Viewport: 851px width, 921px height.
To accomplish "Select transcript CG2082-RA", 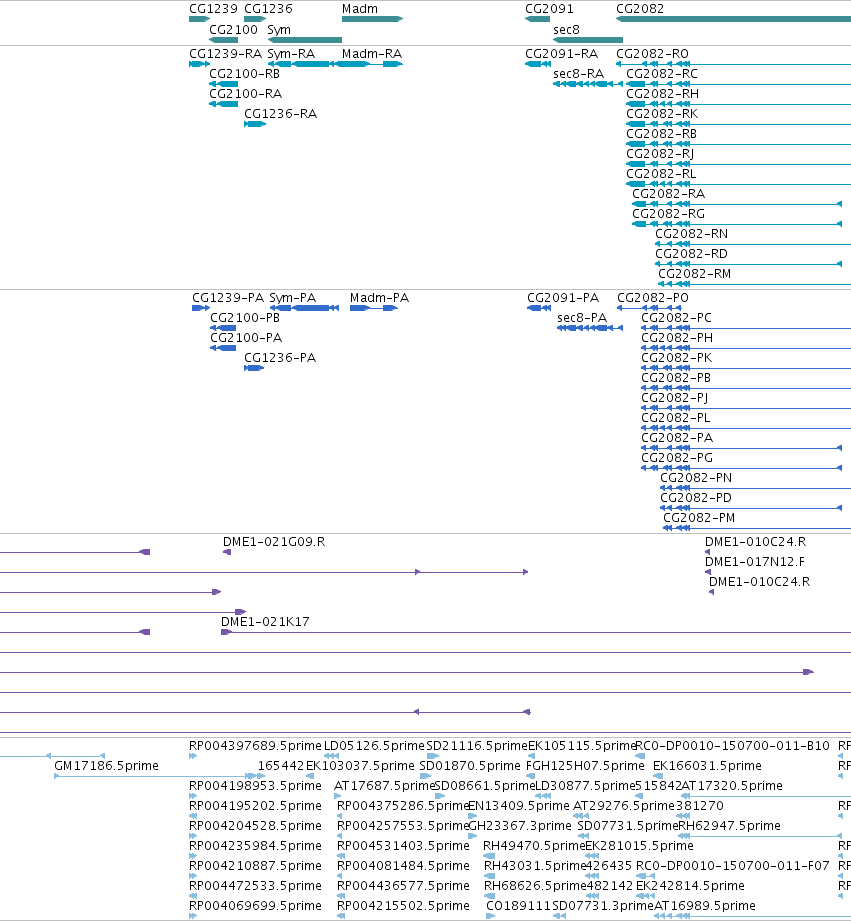I will click(x=668, y=193).
